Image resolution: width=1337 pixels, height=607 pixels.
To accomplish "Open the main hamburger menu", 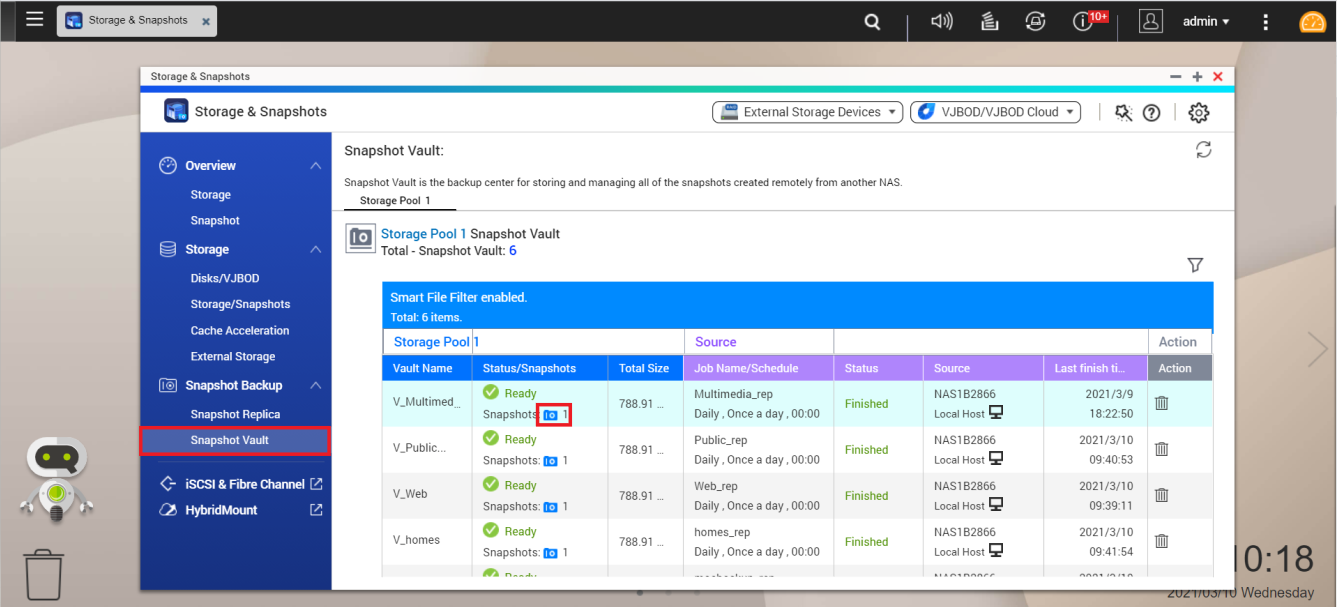I will coord(35,19).
